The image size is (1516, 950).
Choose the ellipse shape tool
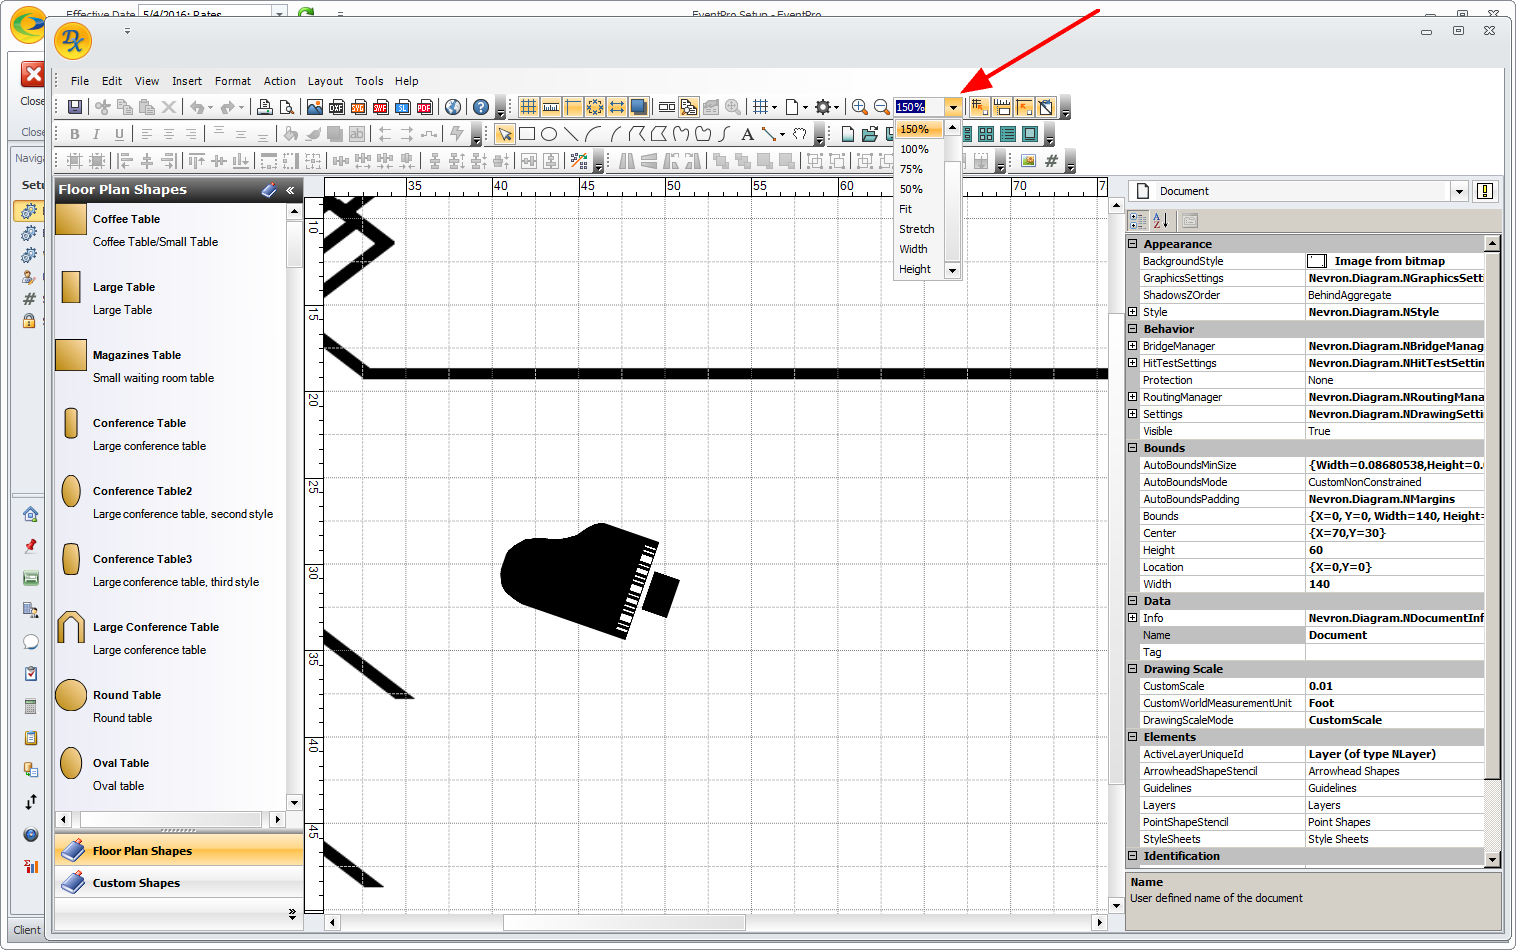[549, 134]
